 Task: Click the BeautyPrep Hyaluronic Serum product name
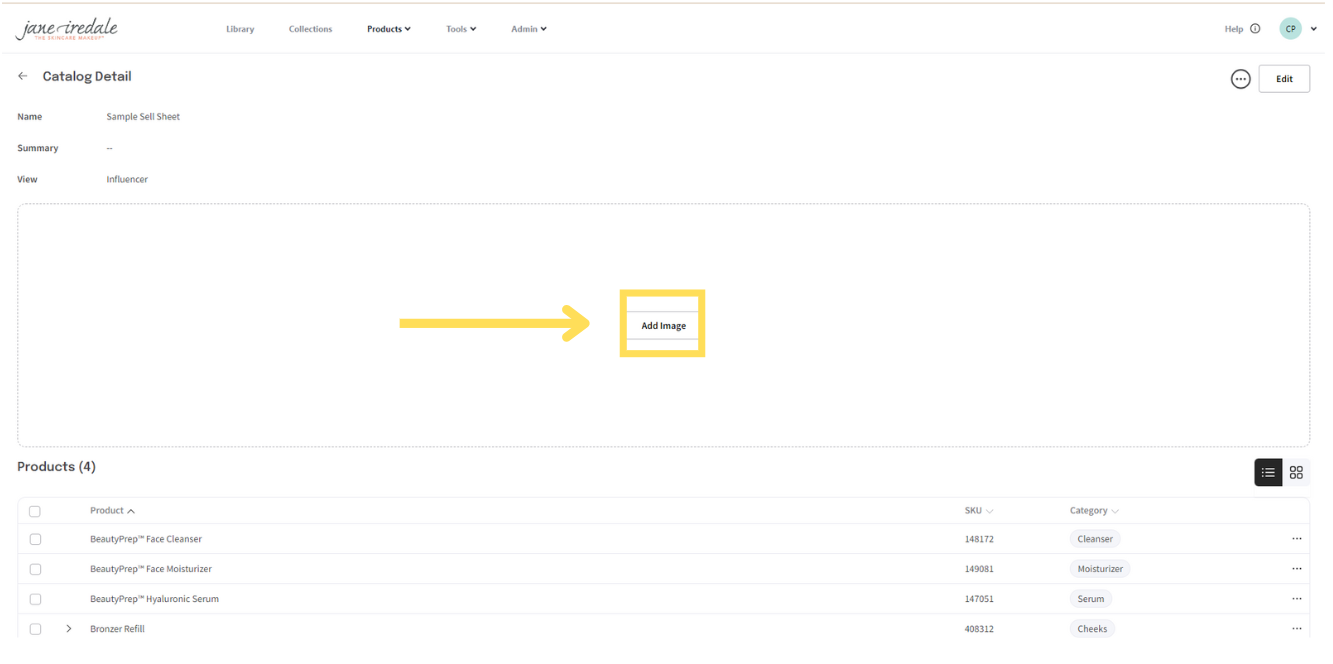click(154, 599)
